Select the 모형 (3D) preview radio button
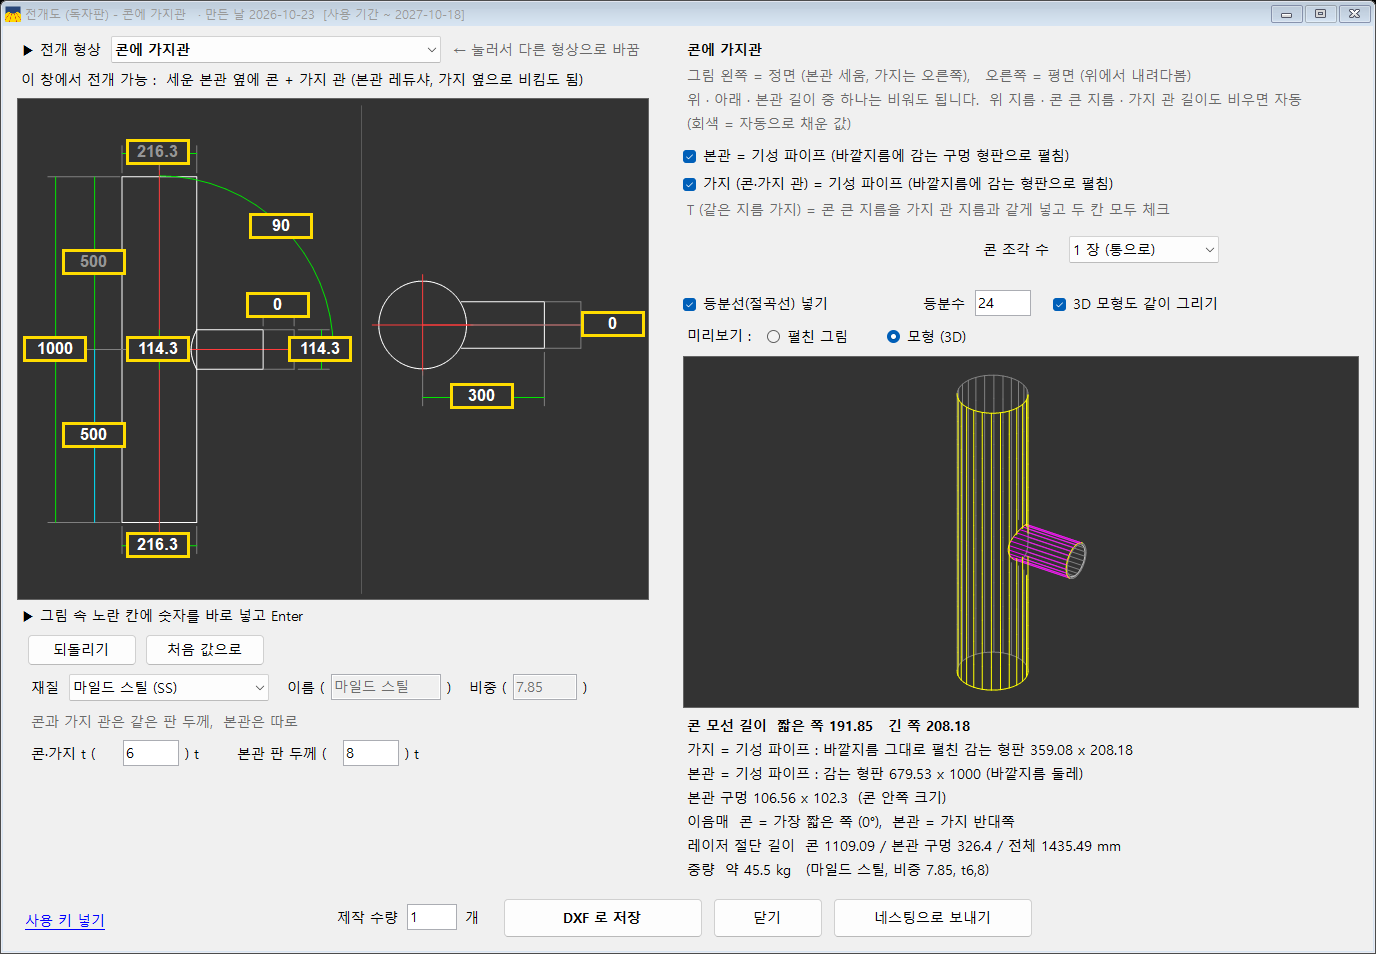Screen dimensions: 1376x954 click(893, 337)
